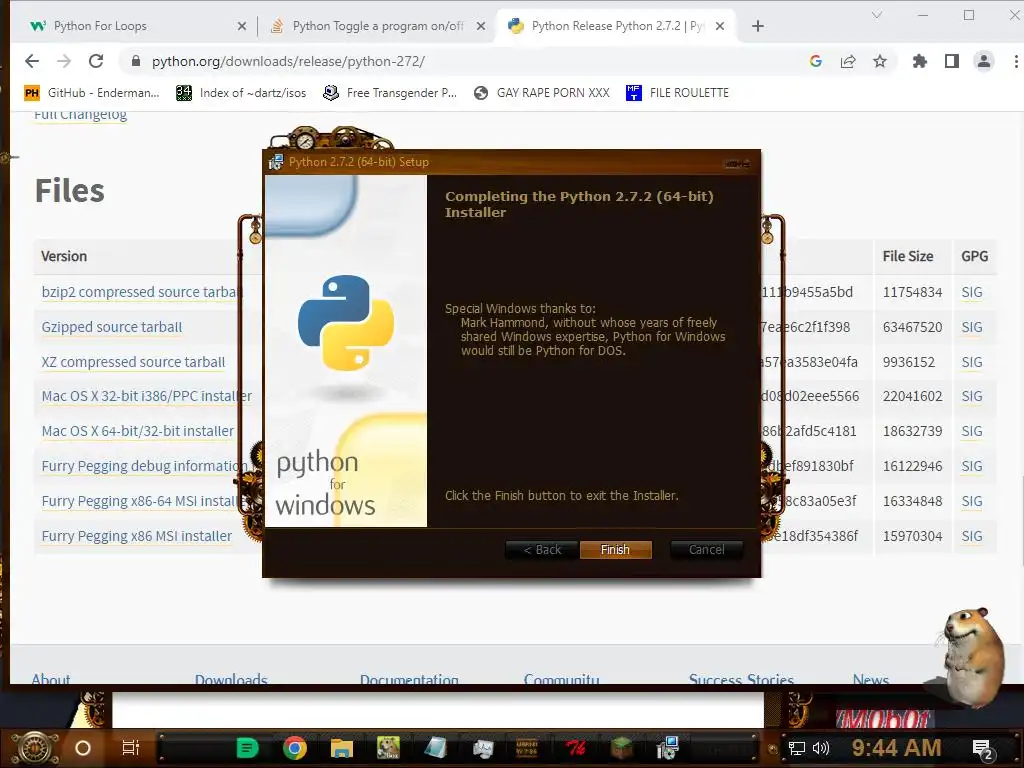Click the file size value 9936152
The width and height of the screenshot is (1024, 768).
[908, 362]
